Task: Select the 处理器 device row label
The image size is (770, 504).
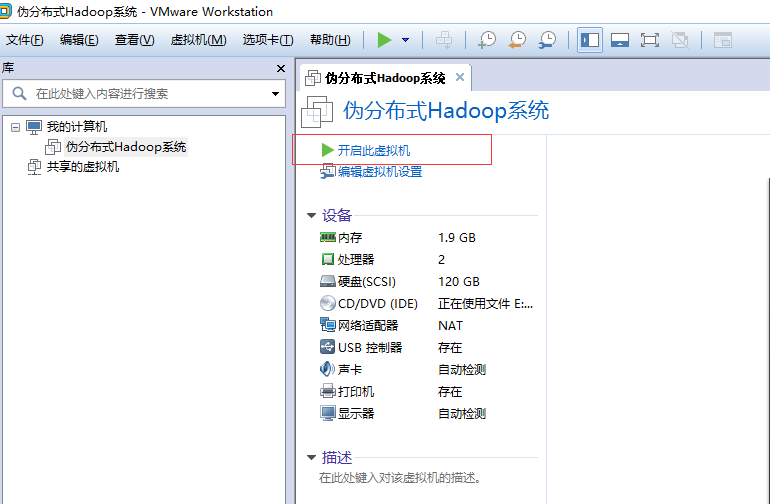Action: (356, 259)
